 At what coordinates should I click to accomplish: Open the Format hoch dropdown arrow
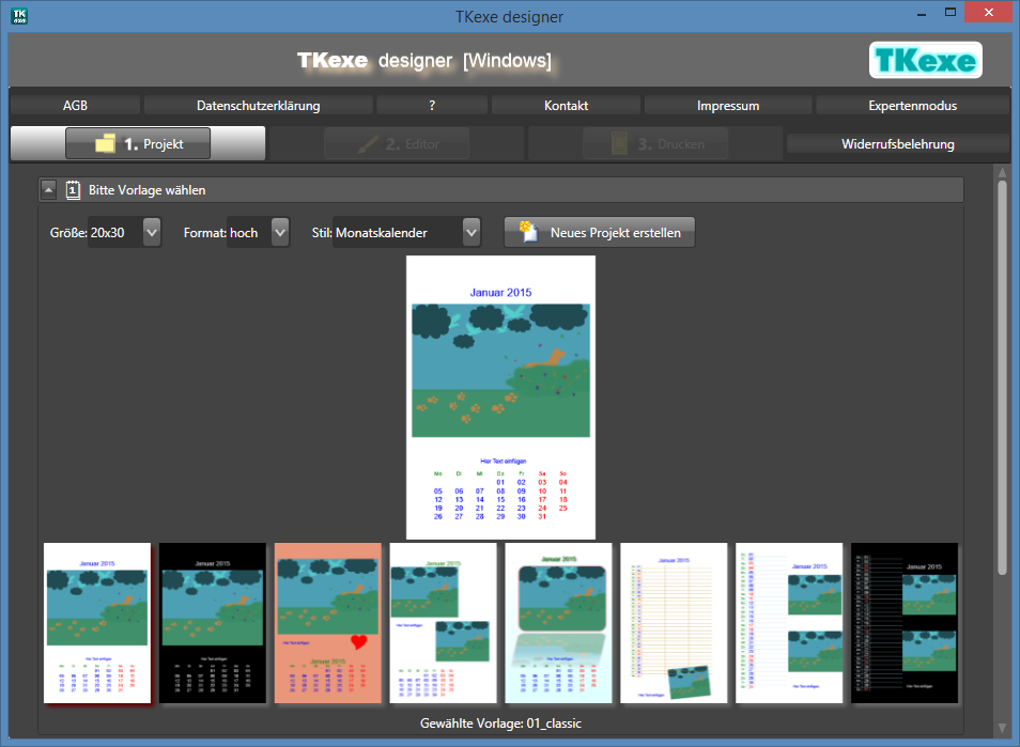click(280, 232)
